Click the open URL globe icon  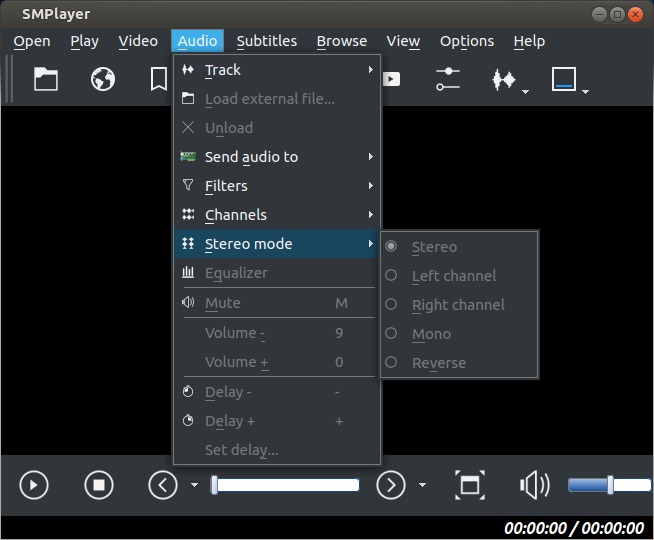click(102, 79)
